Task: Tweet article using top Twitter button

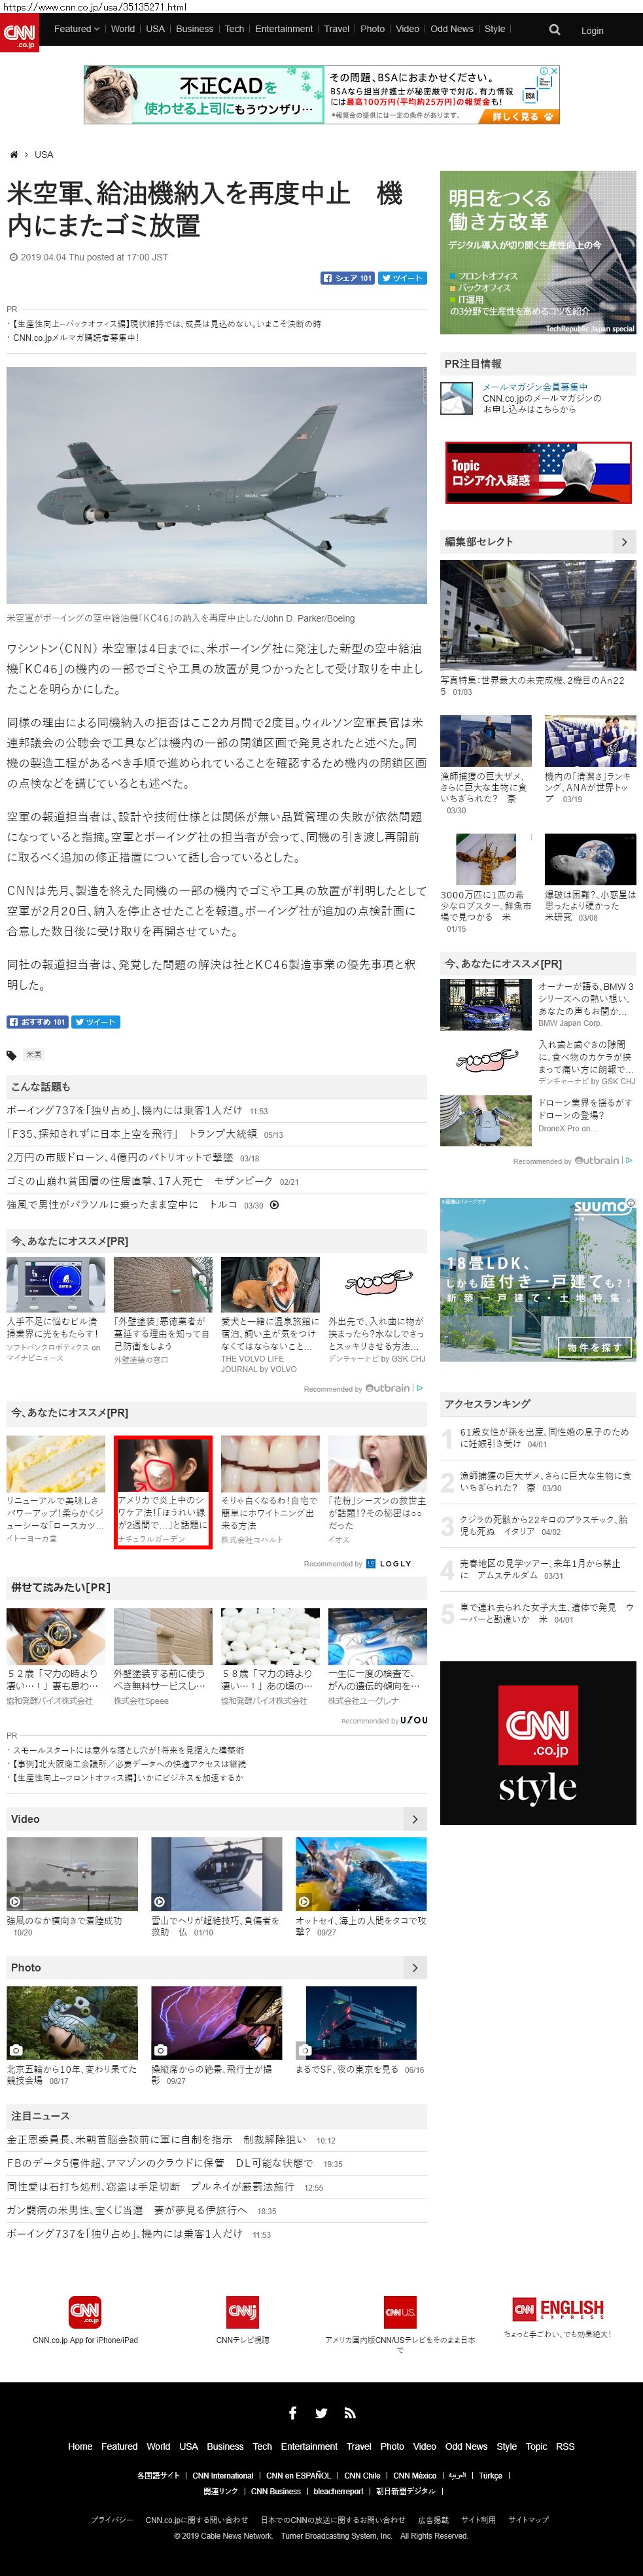Action: [x=402, y=278]
